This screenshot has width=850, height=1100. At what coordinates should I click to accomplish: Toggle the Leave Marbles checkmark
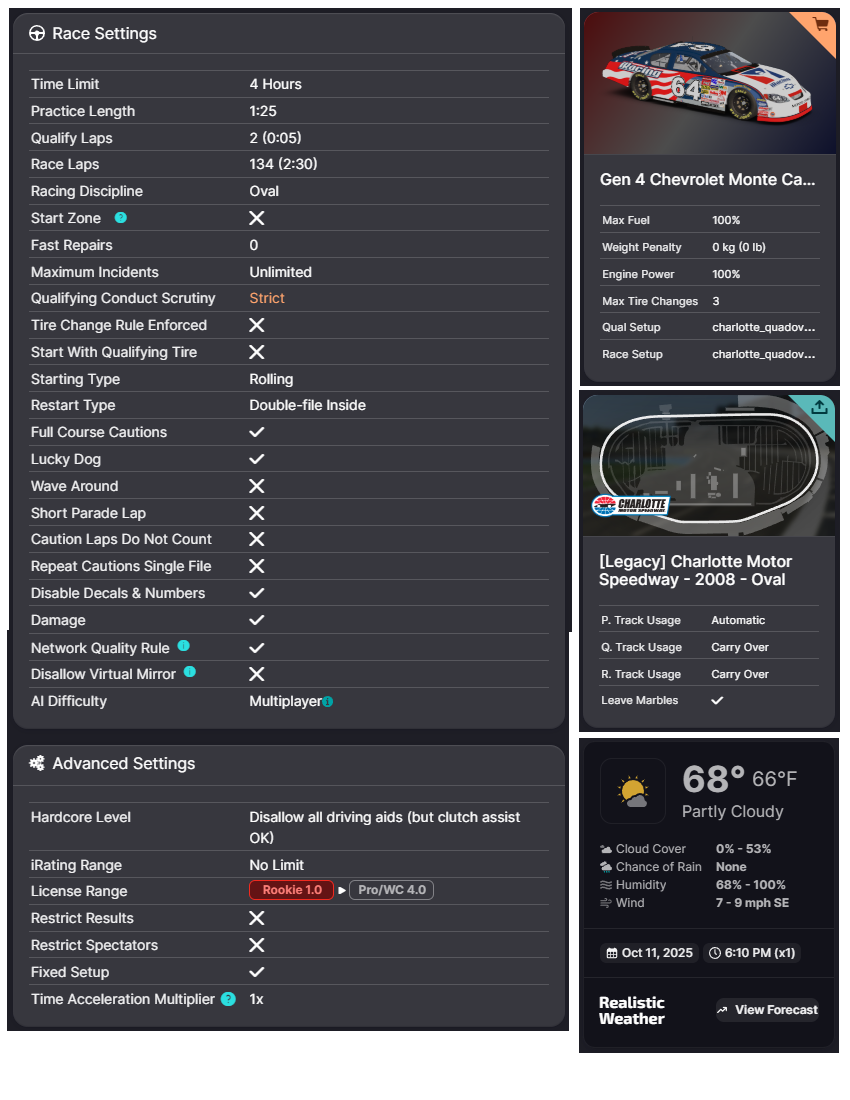click(x=717, y=700)
